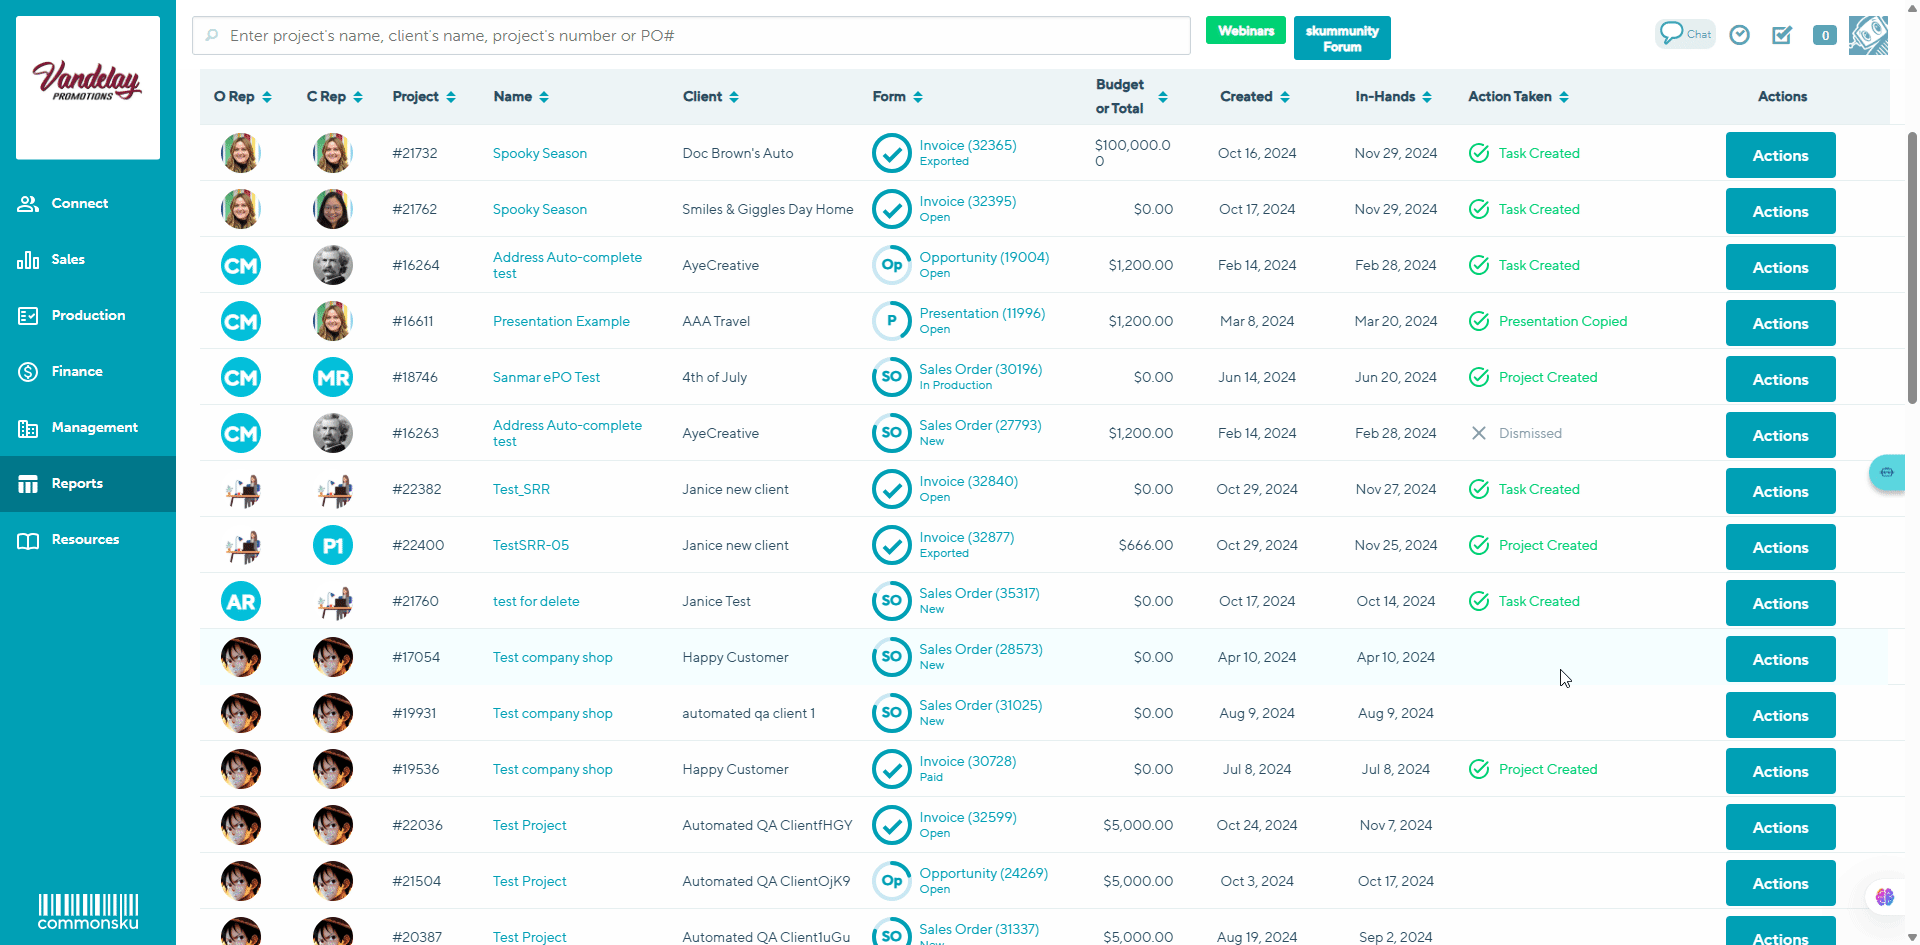Click the user profile avatar top right
This screenshot has width=1920, height=945.
[x=1868, y=35]
